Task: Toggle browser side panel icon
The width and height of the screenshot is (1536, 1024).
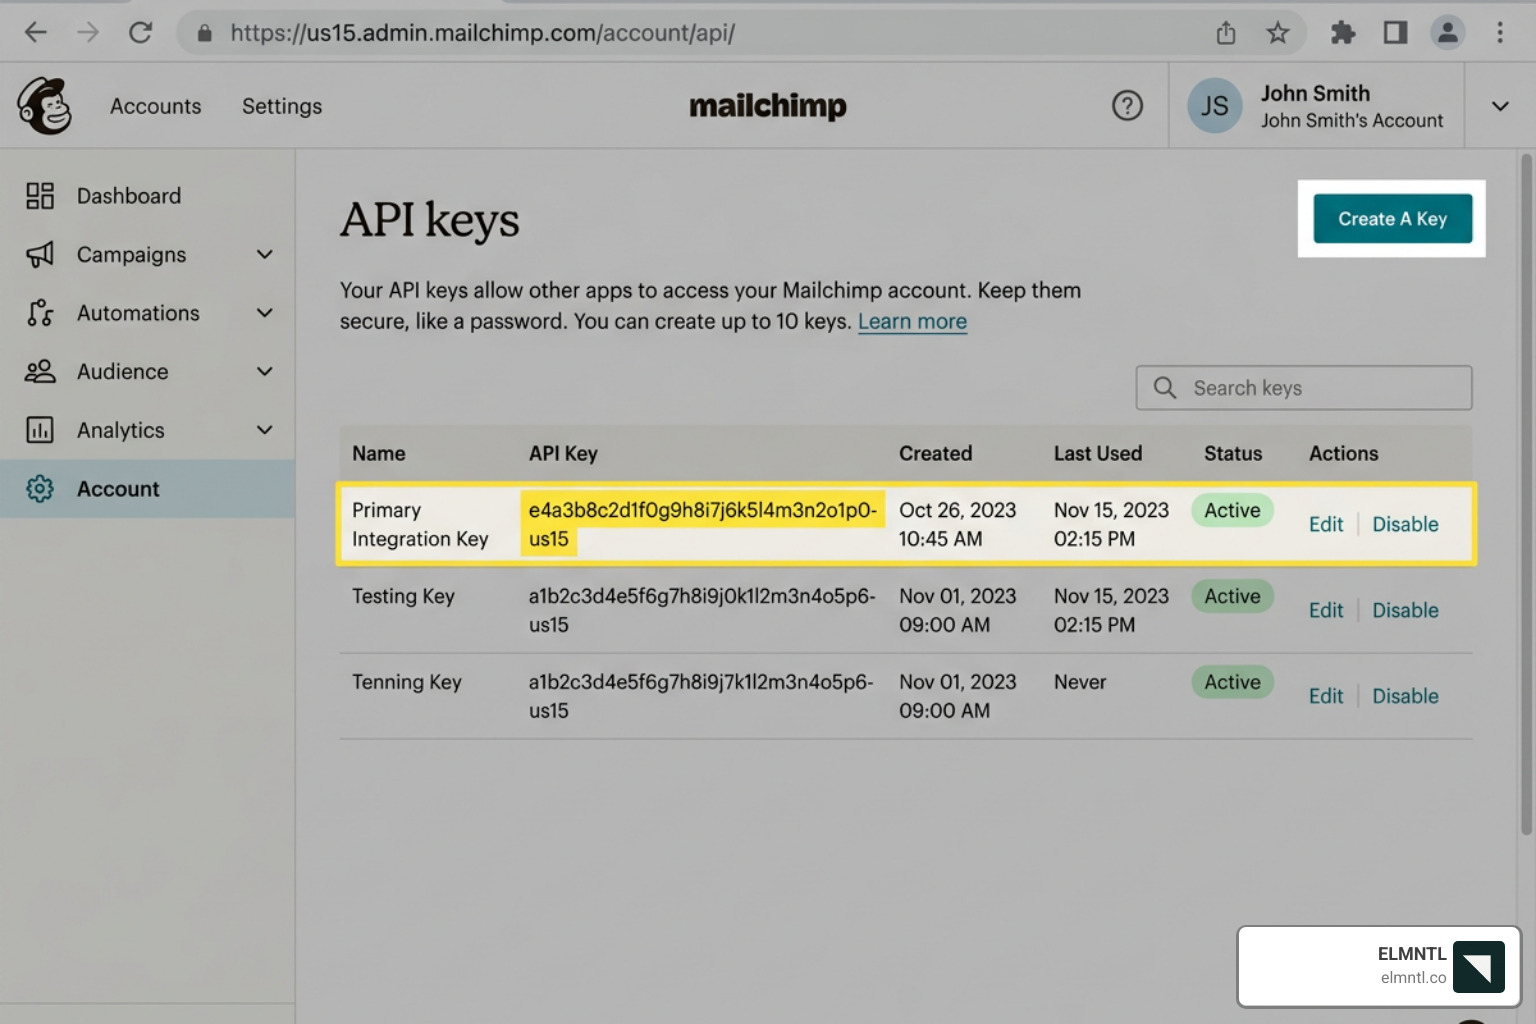Action: [1395, 33]
